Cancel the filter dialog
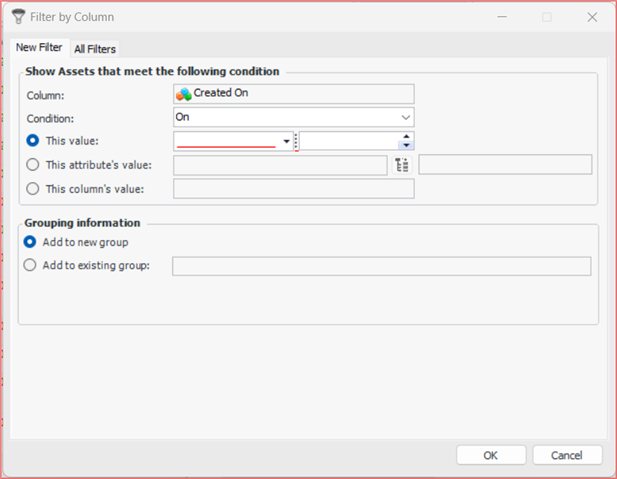The height and width of the screenshot is (479, 617). pos(567,455)
